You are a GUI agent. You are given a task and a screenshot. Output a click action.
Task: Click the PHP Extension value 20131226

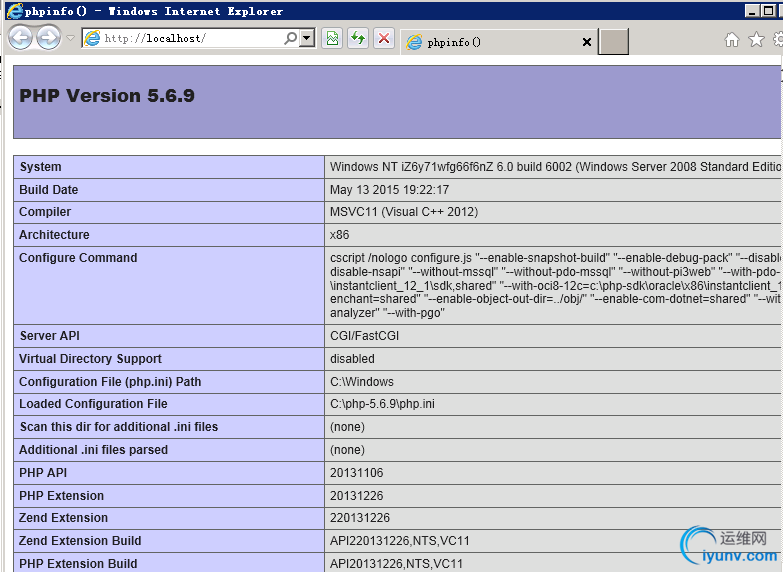click(357, 496)
